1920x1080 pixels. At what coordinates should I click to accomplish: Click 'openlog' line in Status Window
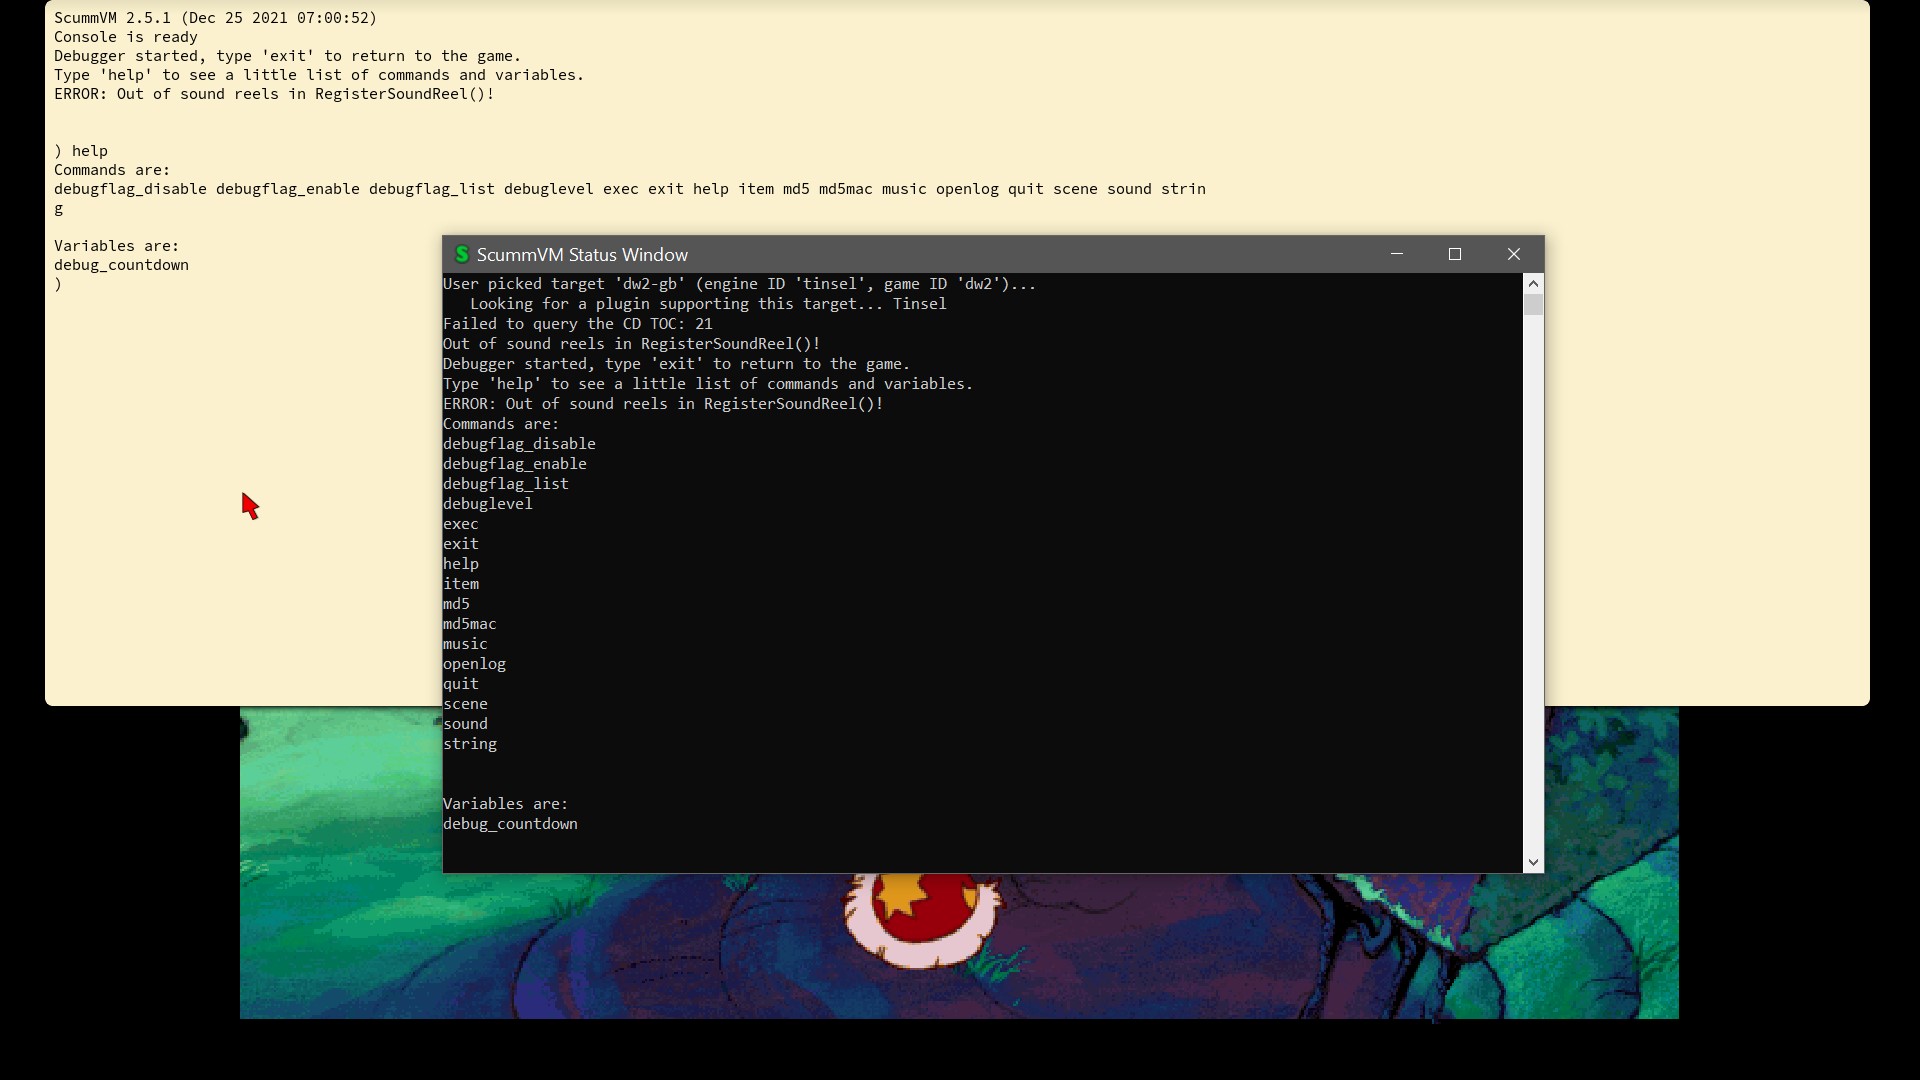pos(474,664)
